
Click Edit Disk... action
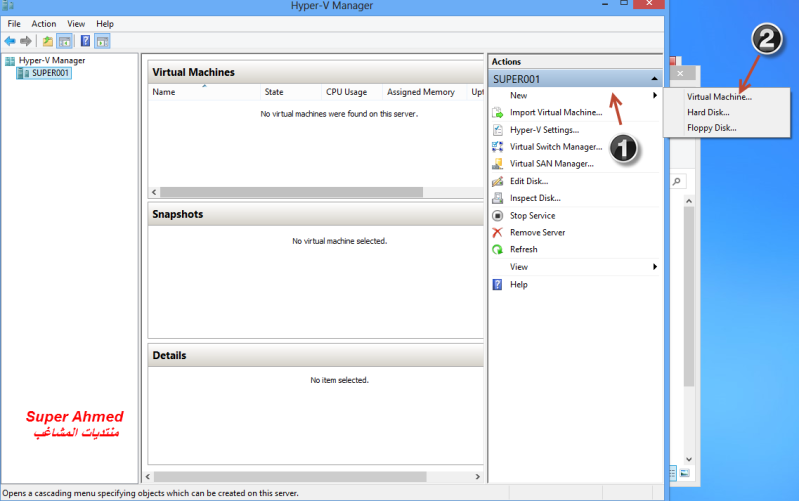click(529, 181)
